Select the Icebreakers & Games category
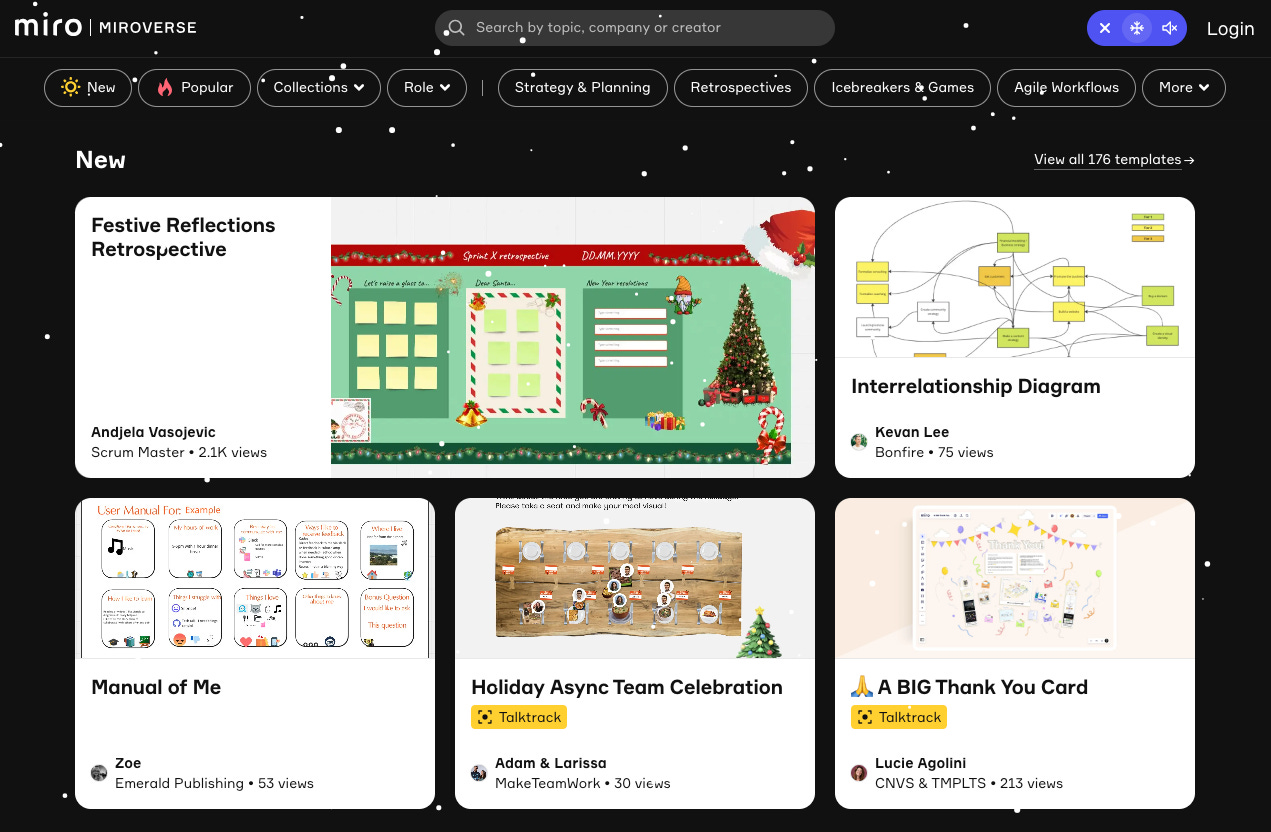The image size is (1271, 832). 902,87
